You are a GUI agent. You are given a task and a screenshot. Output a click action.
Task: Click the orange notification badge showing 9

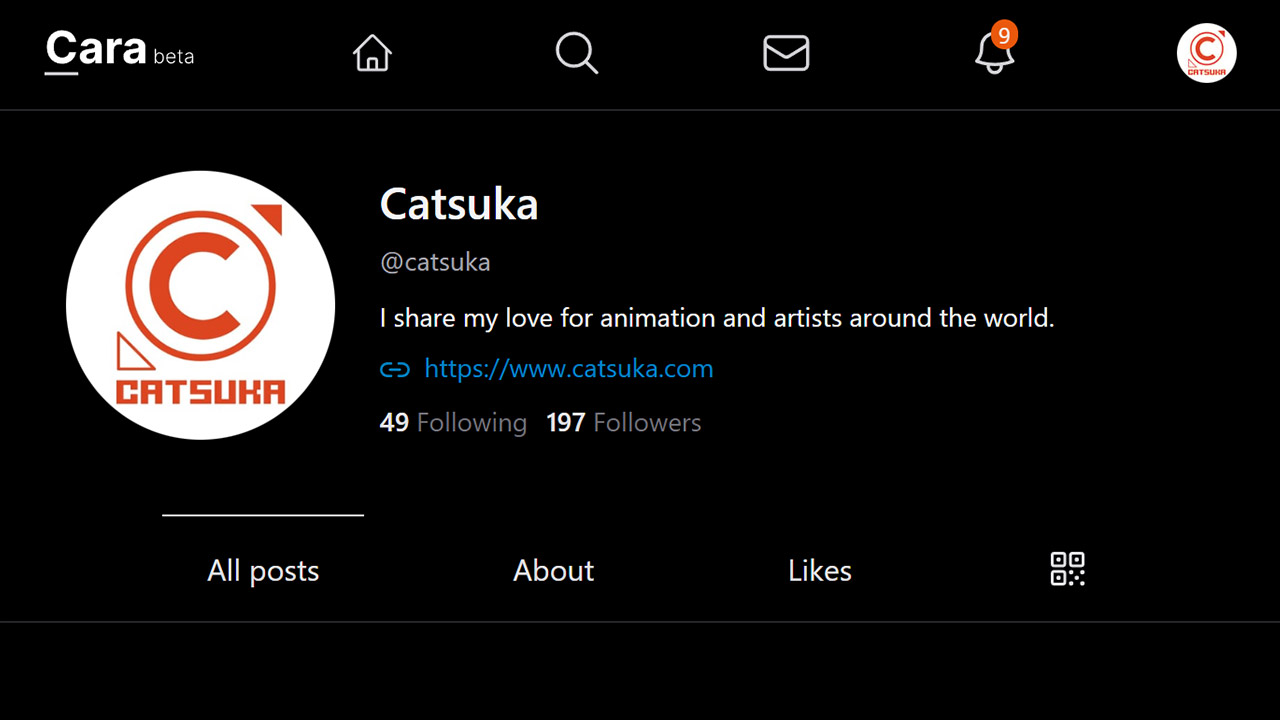(1004, 35)
